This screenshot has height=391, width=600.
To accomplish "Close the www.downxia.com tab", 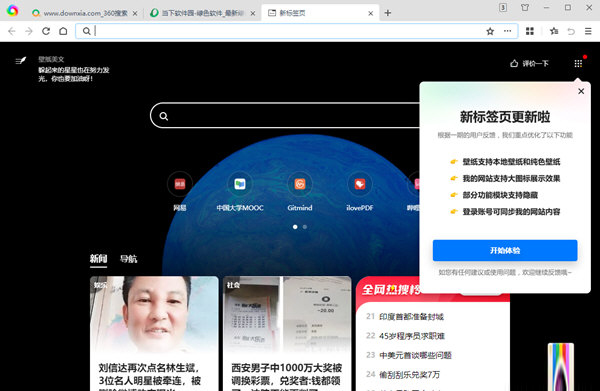I will coord(135,13).
